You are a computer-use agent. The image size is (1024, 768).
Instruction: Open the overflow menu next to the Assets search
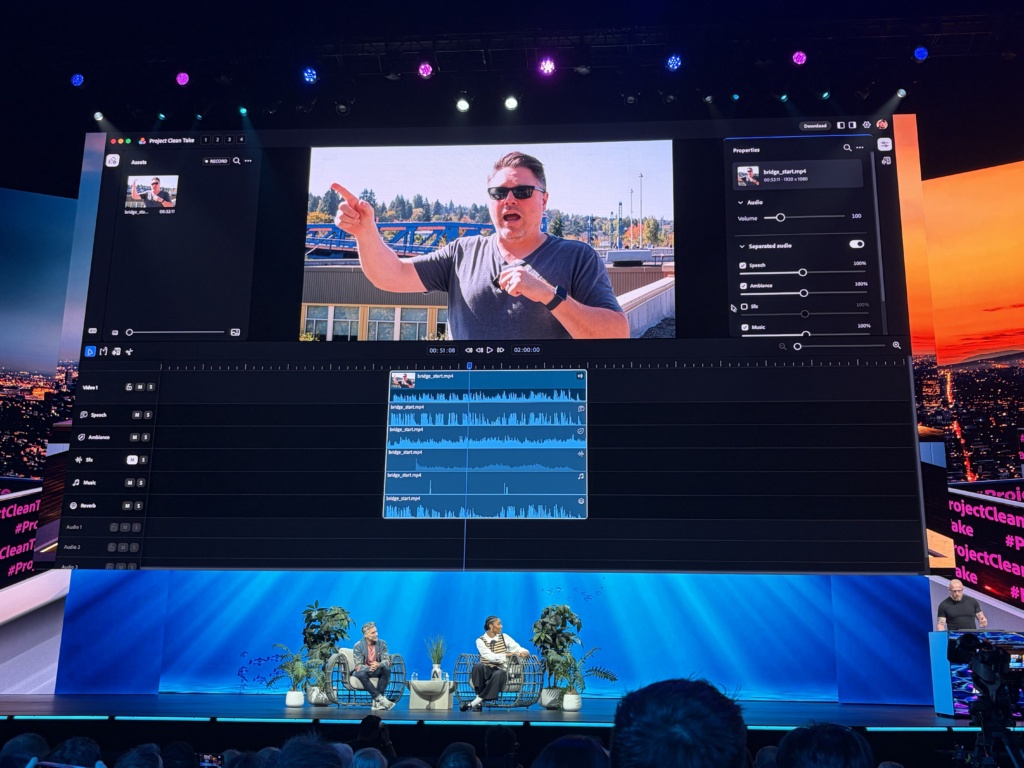[248, 161]
